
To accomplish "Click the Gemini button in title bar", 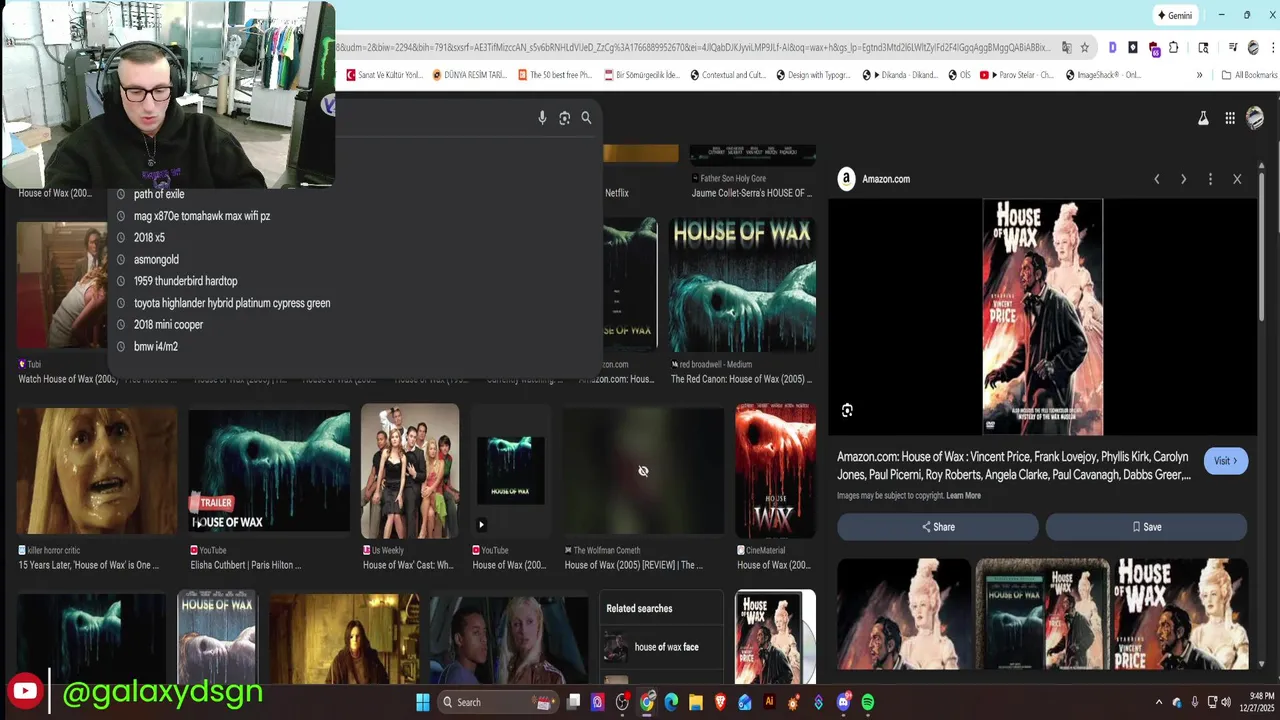I will click(1175, 15).
